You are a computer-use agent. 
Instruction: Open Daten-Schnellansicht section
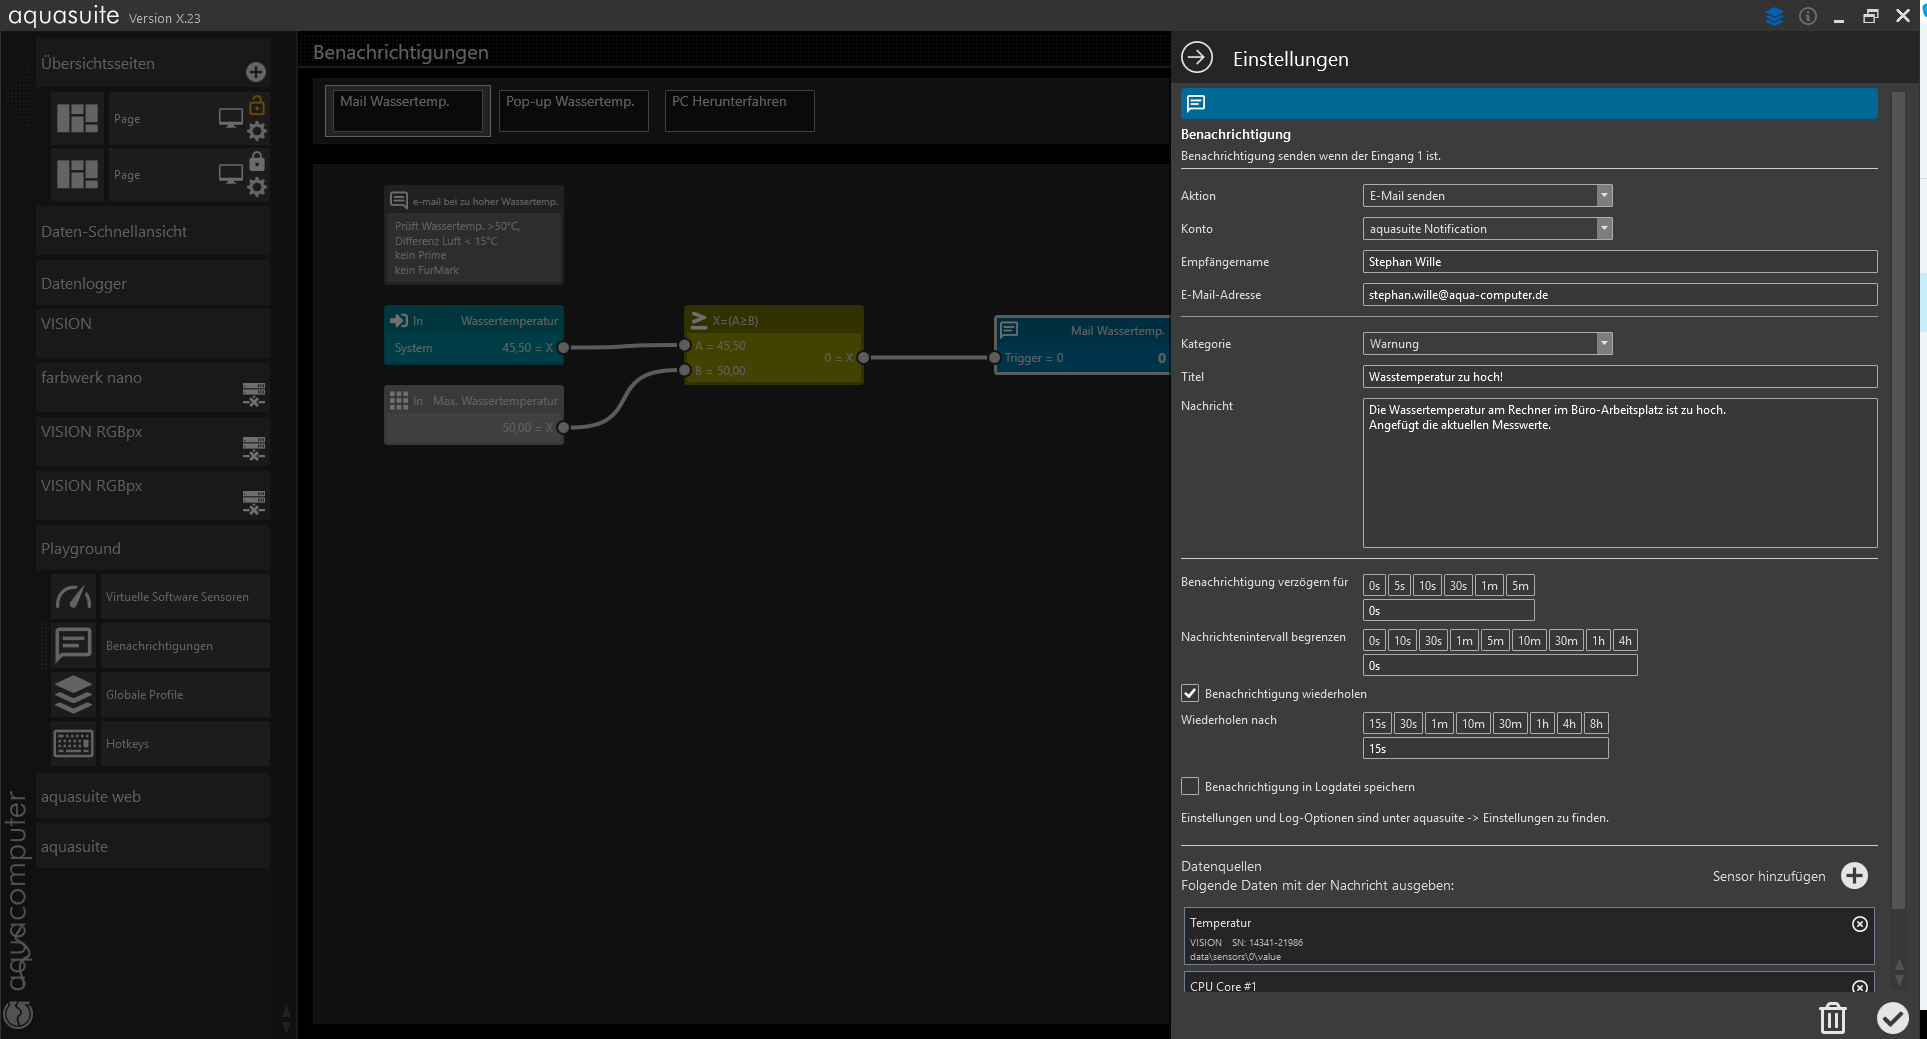click(x=153, y=231)
